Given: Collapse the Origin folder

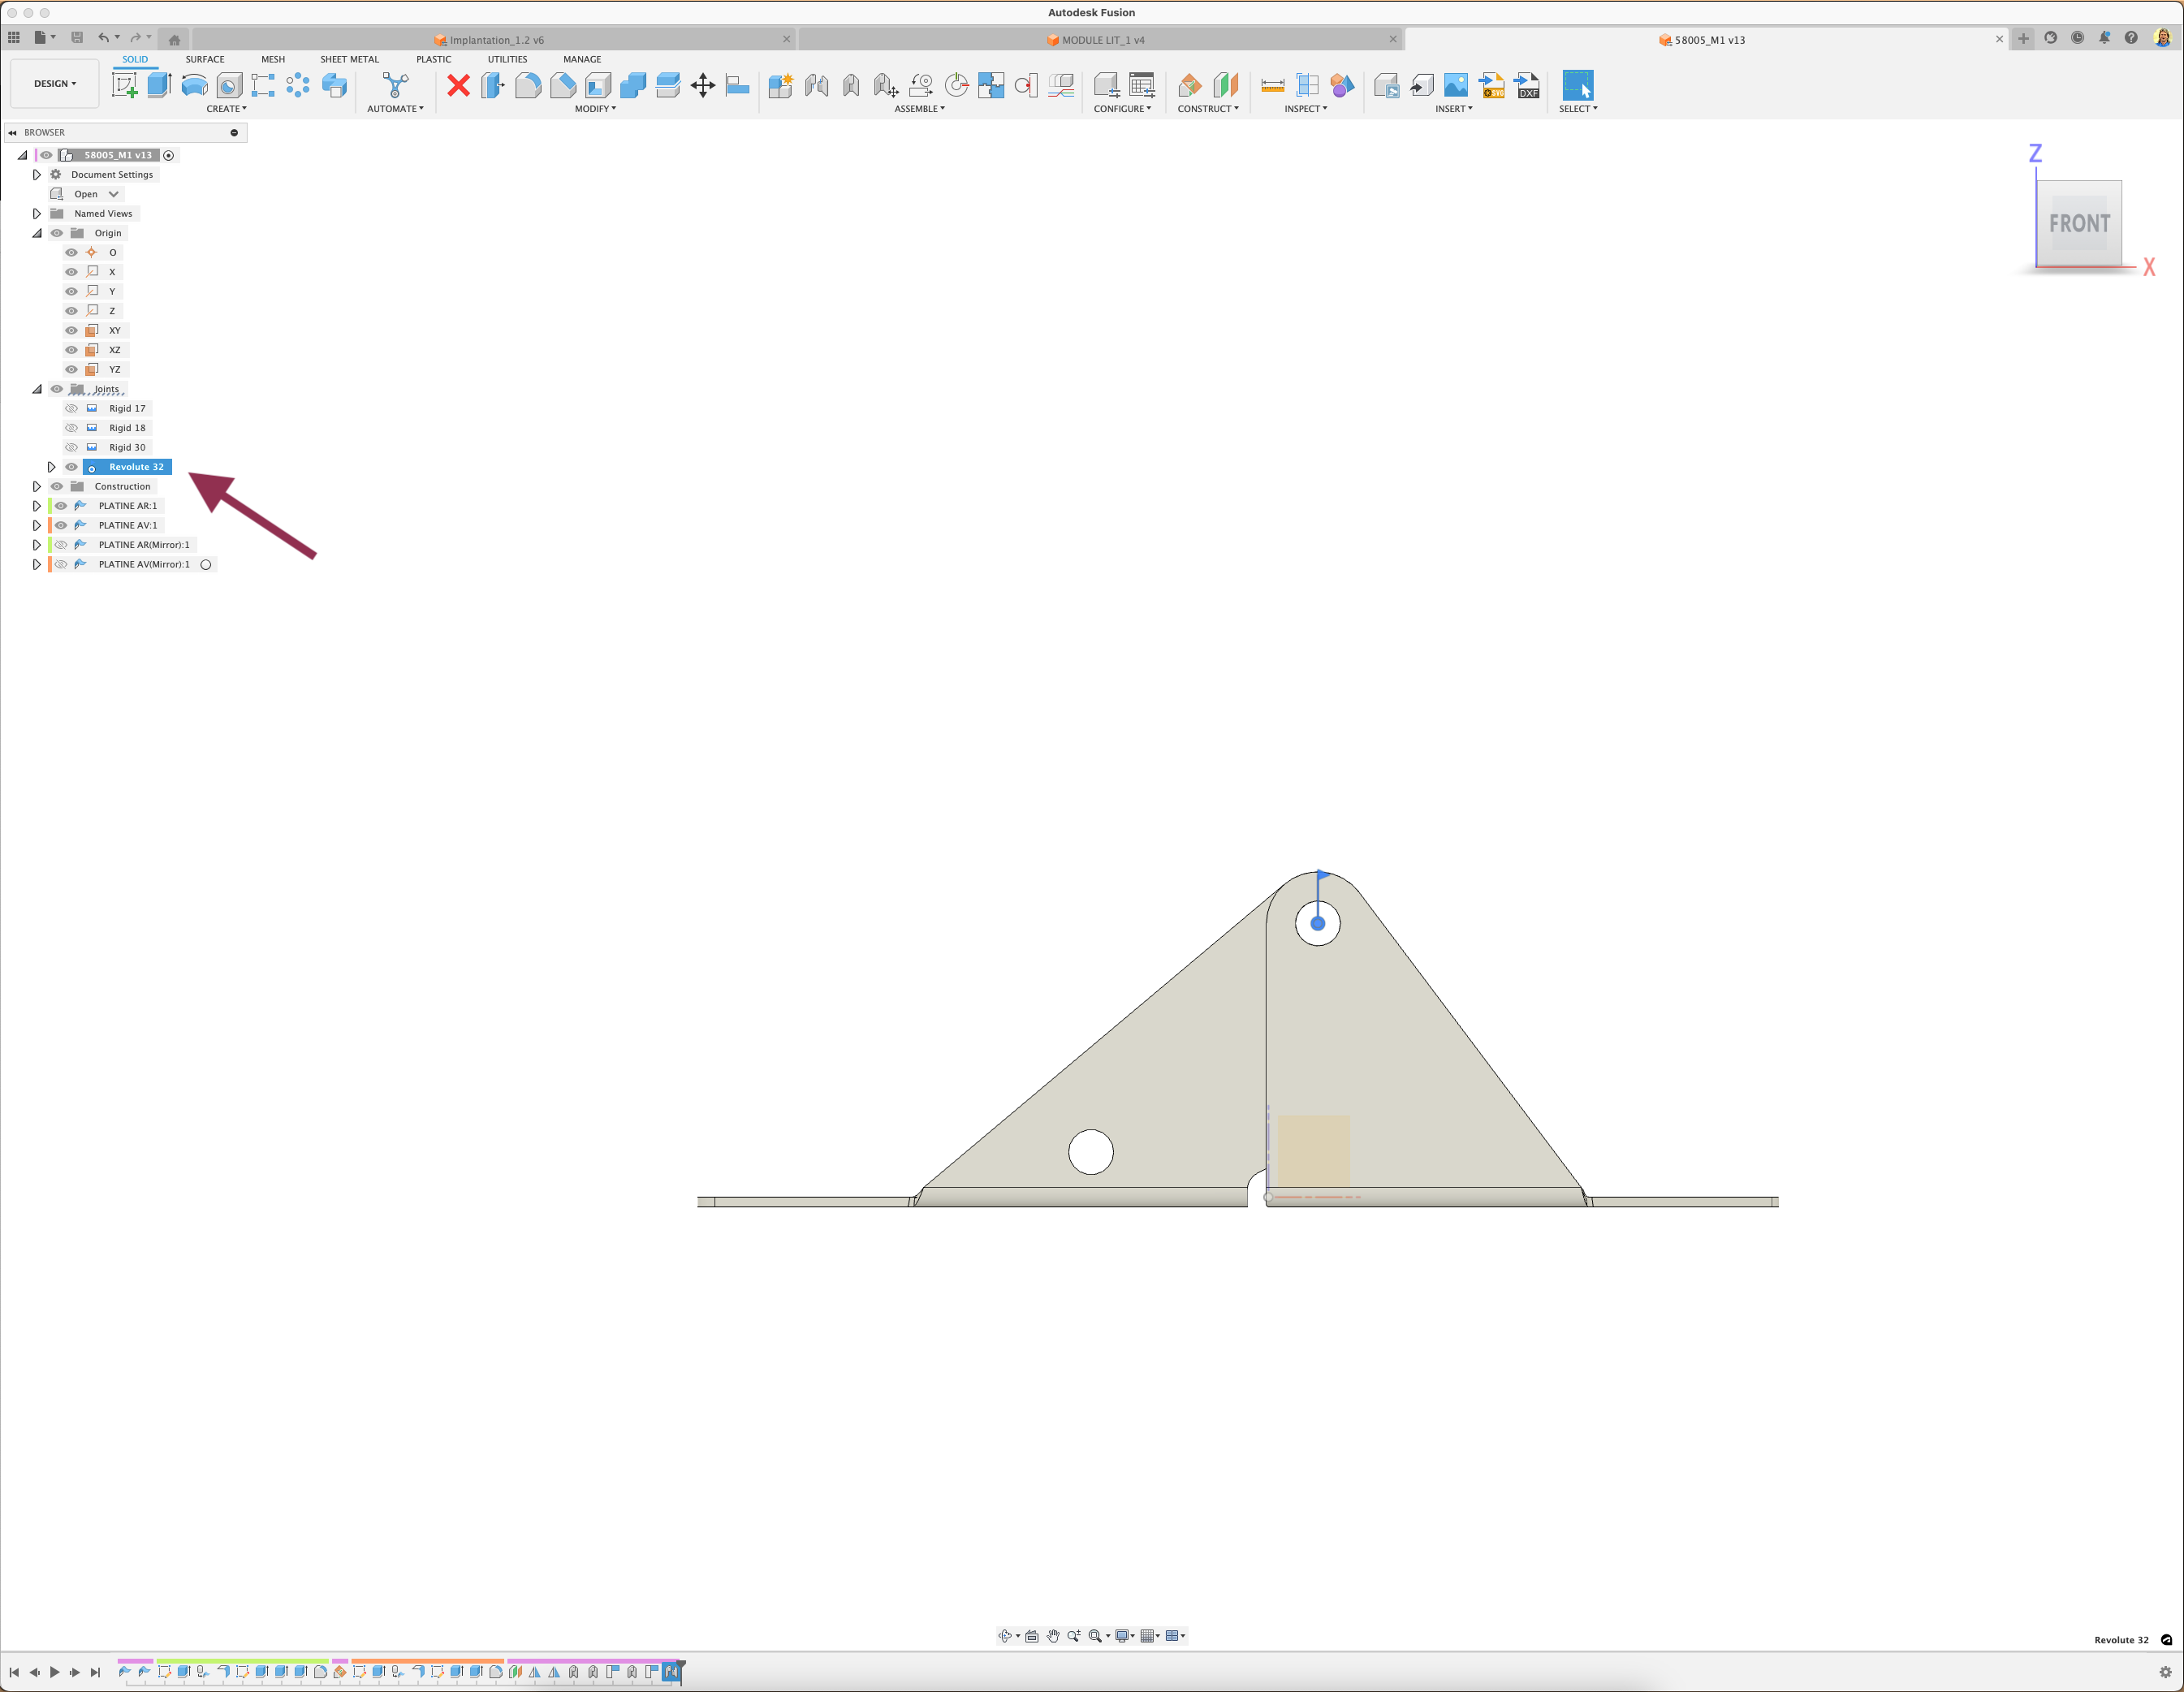Looking at the screenshot, I should (37, 233).
